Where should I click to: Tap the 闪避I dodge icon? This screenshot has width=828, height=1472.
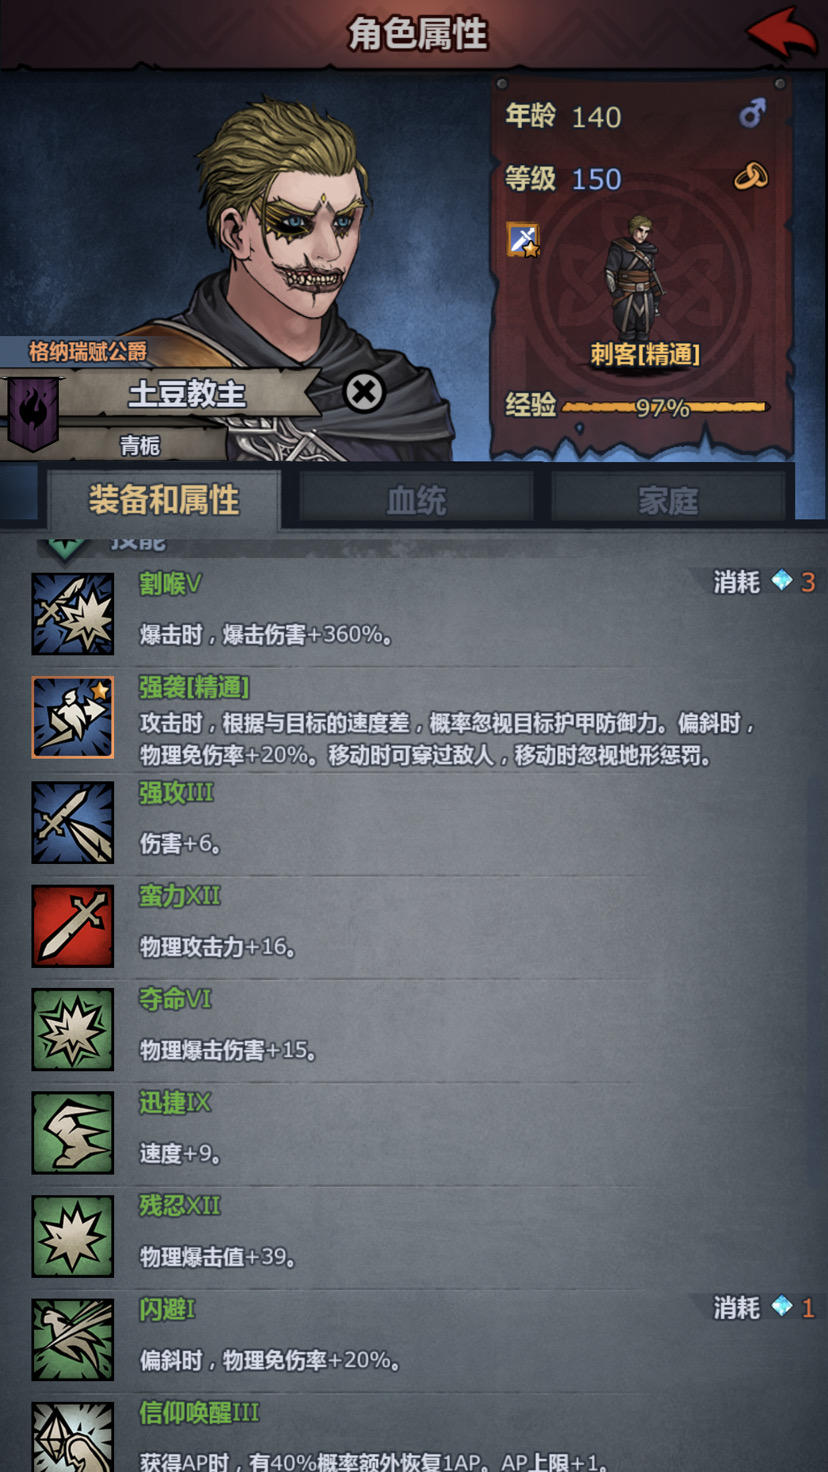pos(72,1340)
